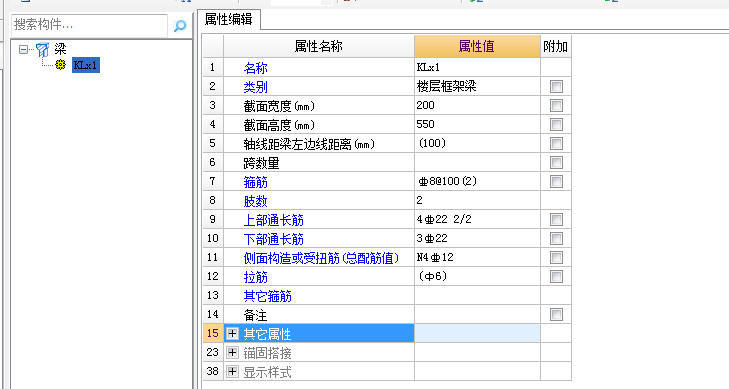Toggle the 侧面构造或受扭筋 附加 checkbox
729x389 pixels.
point(556,257)
